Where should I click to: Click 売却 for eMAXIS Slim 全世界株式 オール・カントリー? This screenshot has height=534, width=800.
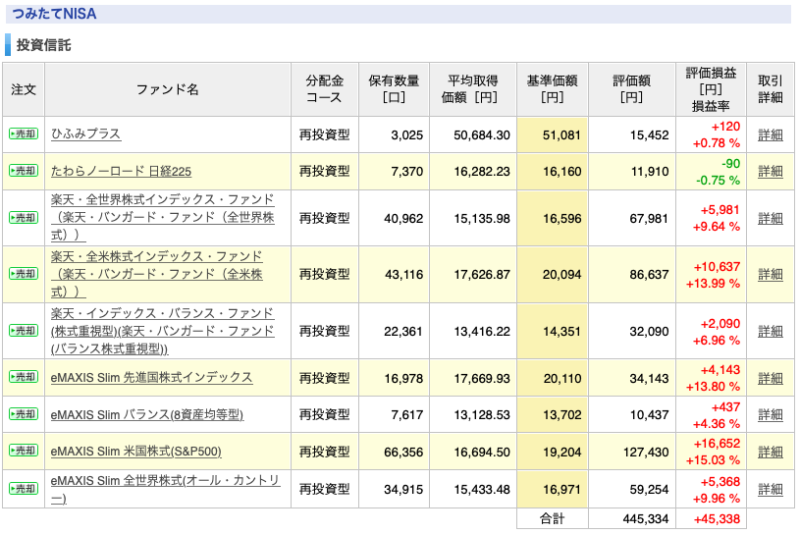pyautogui.click(x=23, y=489)
